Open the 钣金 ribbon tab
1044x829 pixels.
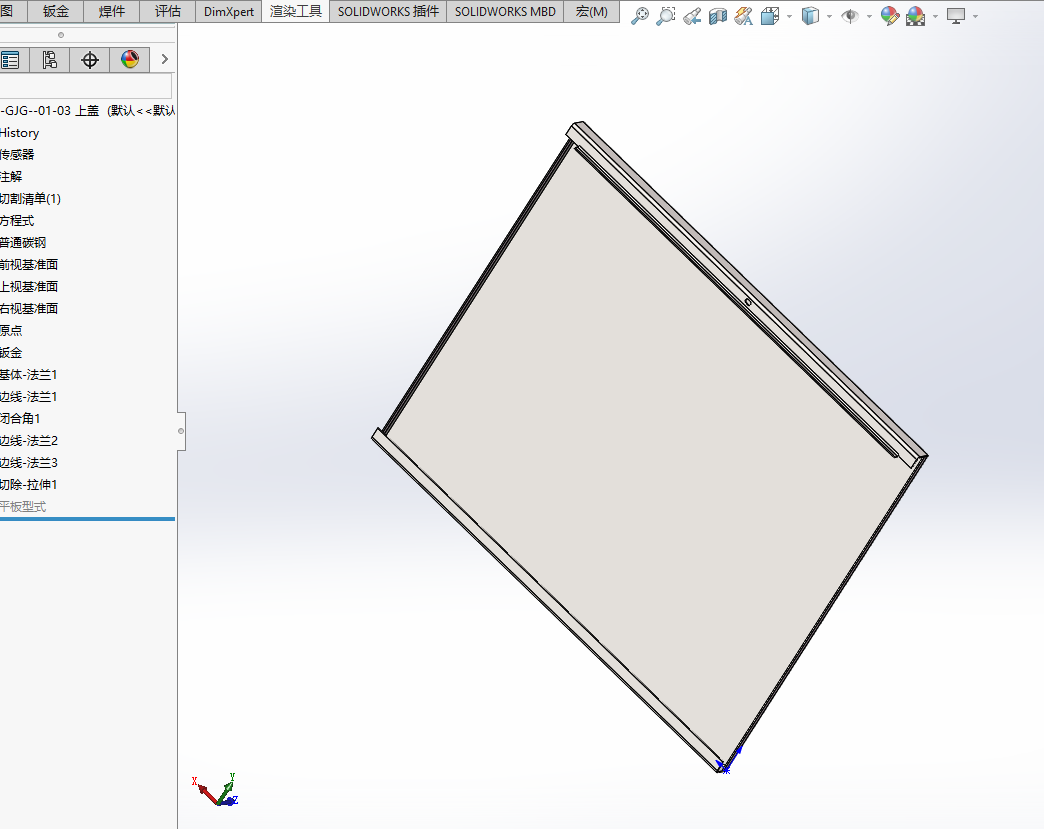point(56,11)
